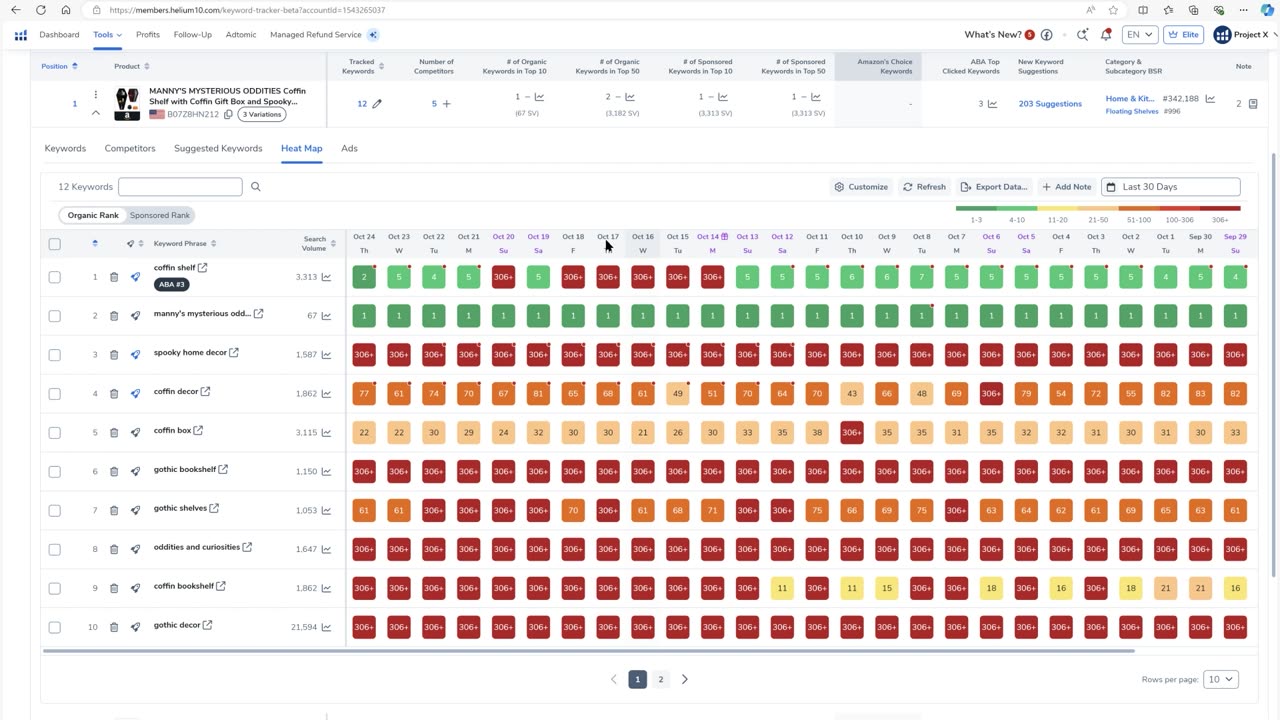Open the 203 Suggestions link
This screenshot has height=720, width=1280.
coord(1050,104)
